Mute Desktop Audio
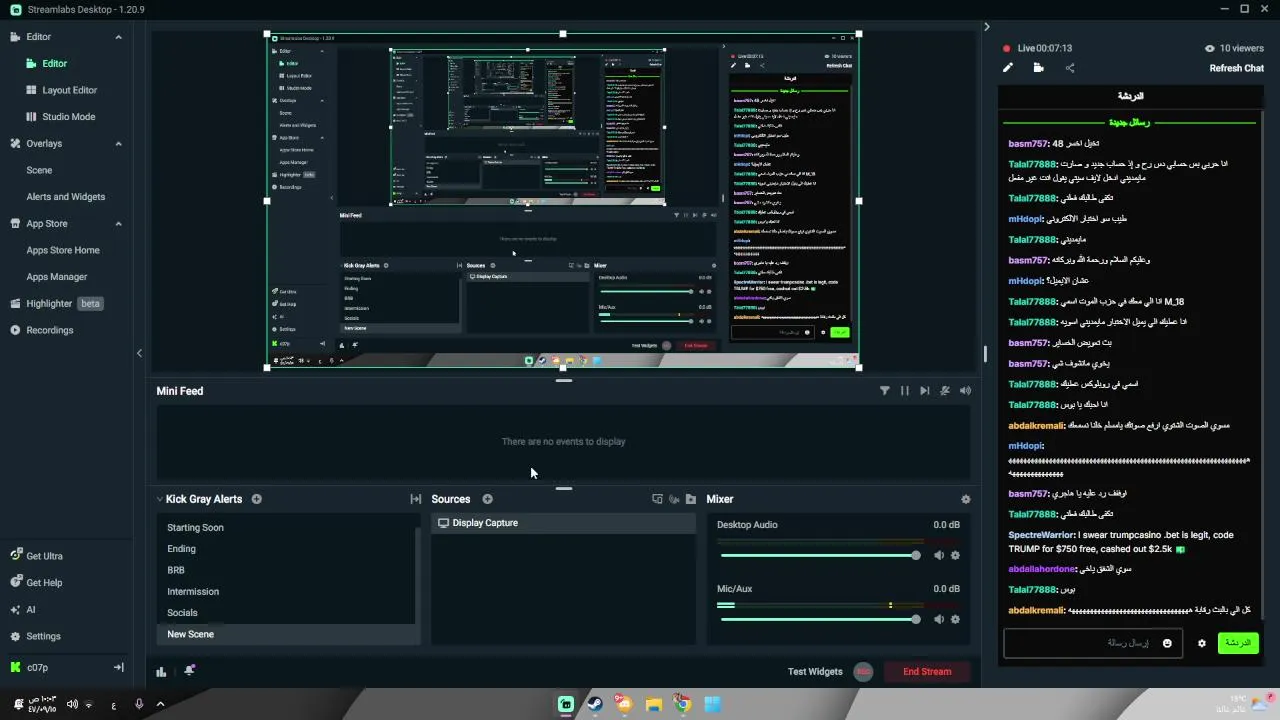Image resolution: width=1280 pixels, height=720 pixels. tap(939, 555)
